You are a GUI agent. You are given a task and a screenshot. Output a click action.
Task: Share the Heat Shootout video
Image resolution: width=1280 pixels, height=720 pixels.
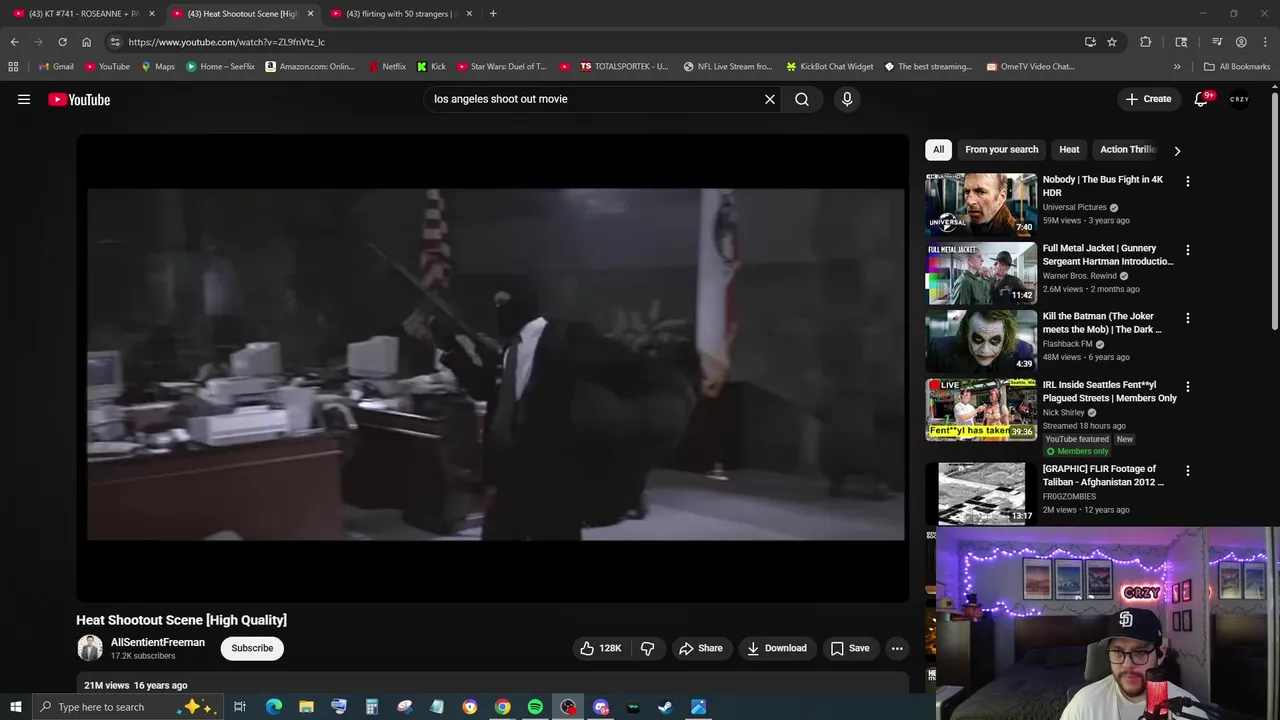[701, 648]
